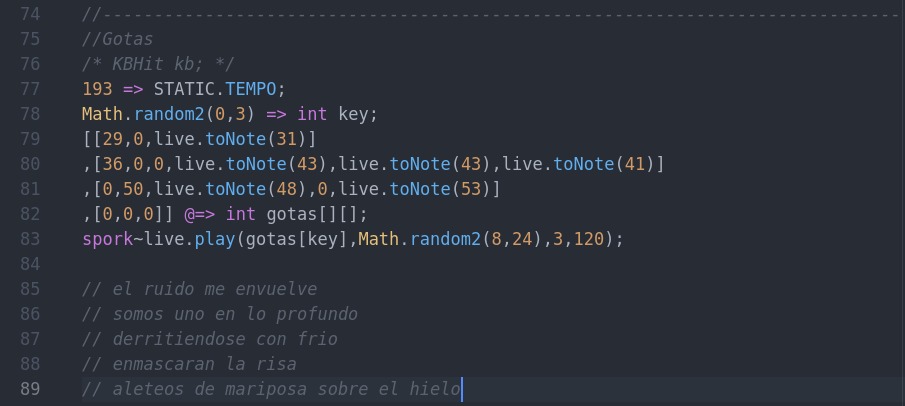
Task: Click the end of the 'hielo' comment line
Action: (x=461, y=389)
